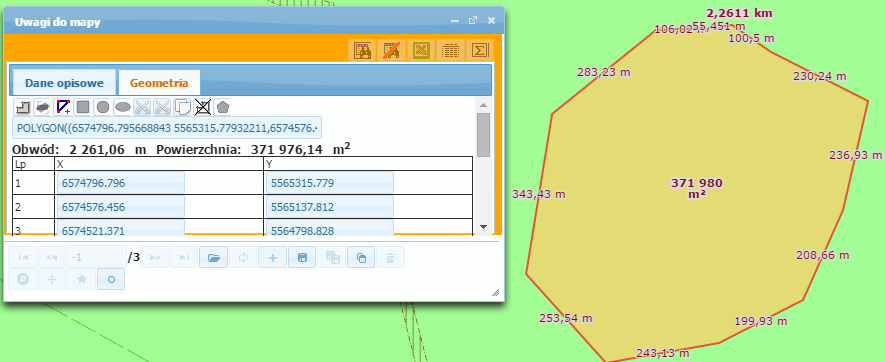Screen dimensions: 885x362
Task: Click the 208,66 m edge label
Action: [823, 255]
